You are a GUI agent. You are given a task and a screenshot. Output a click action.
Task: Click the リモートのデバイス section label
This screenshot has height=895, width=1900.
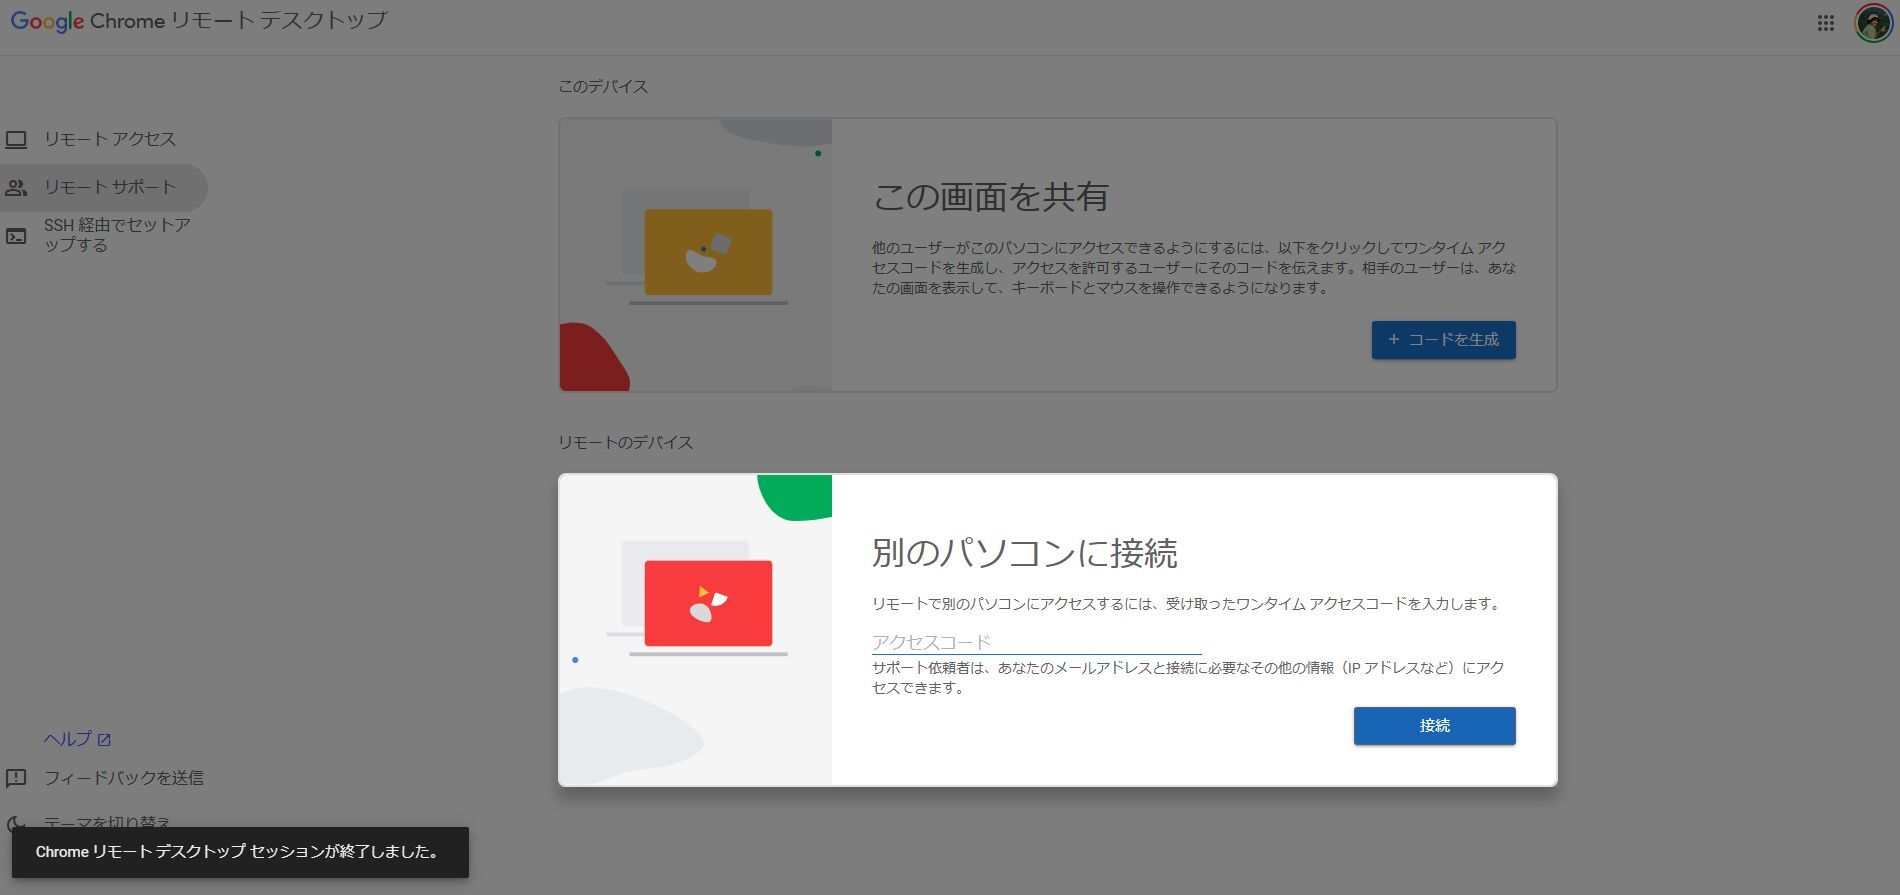(x=625, y=443)
